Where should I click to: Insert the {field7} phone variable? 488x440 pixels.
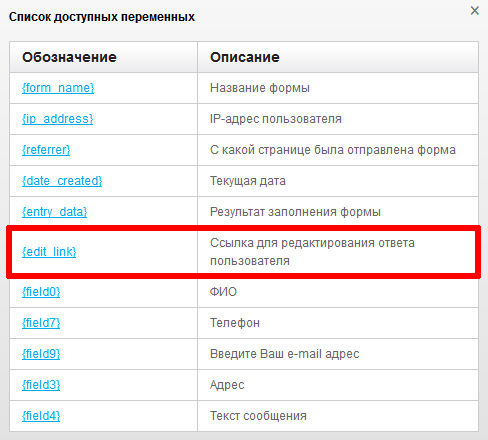(41, 323)
